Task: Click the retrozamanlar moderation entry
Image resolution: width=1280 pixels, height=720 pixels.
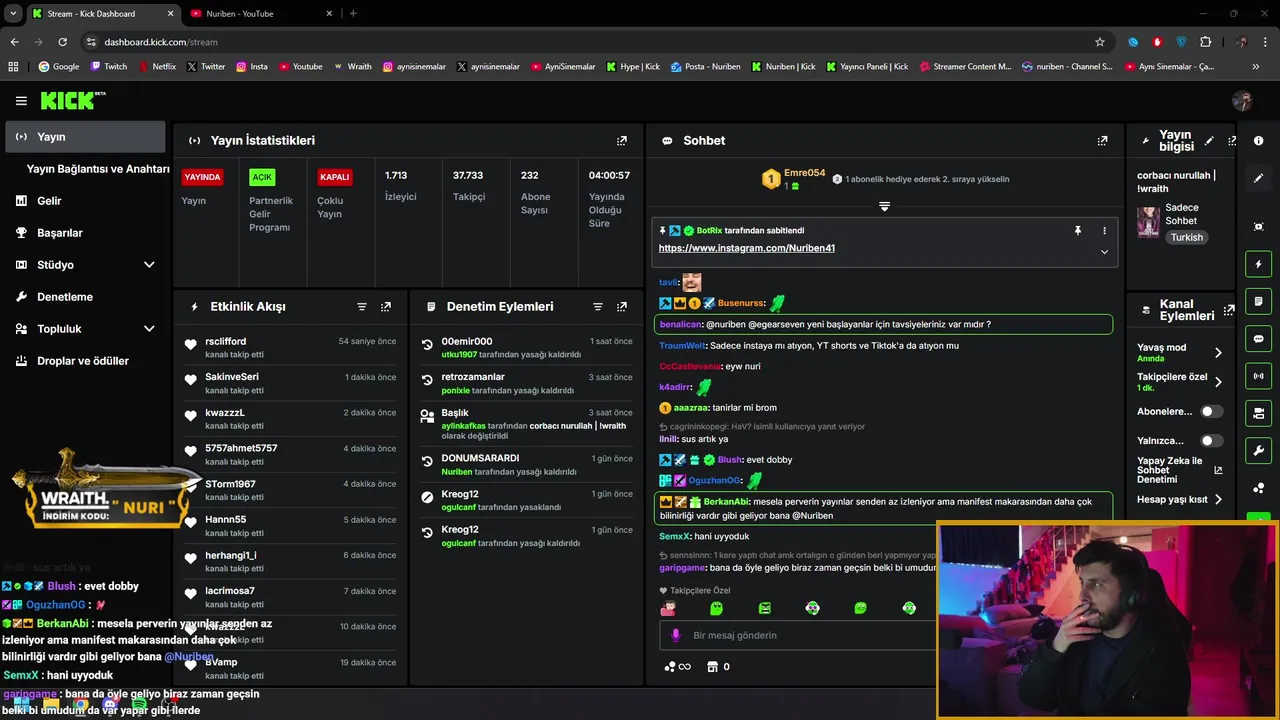Action: point(527,383)
